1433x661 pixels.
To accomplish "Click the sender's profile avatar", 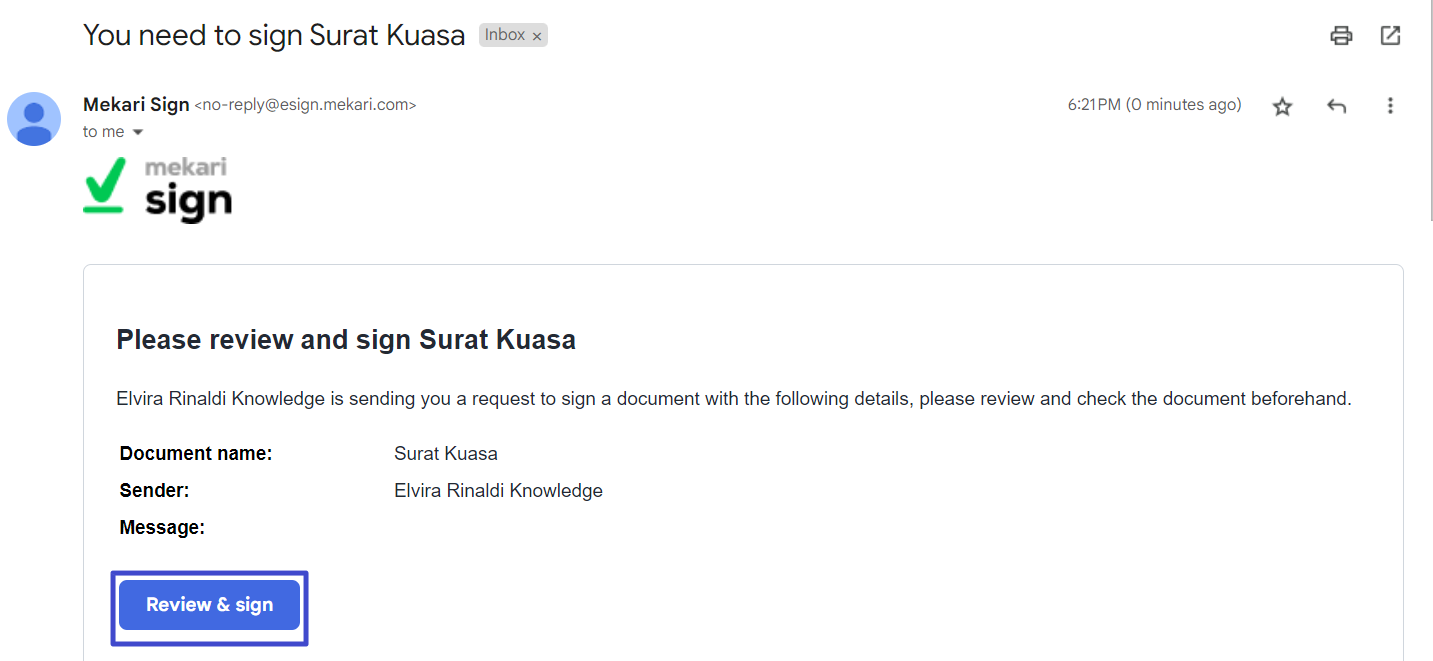I will 34,119.
